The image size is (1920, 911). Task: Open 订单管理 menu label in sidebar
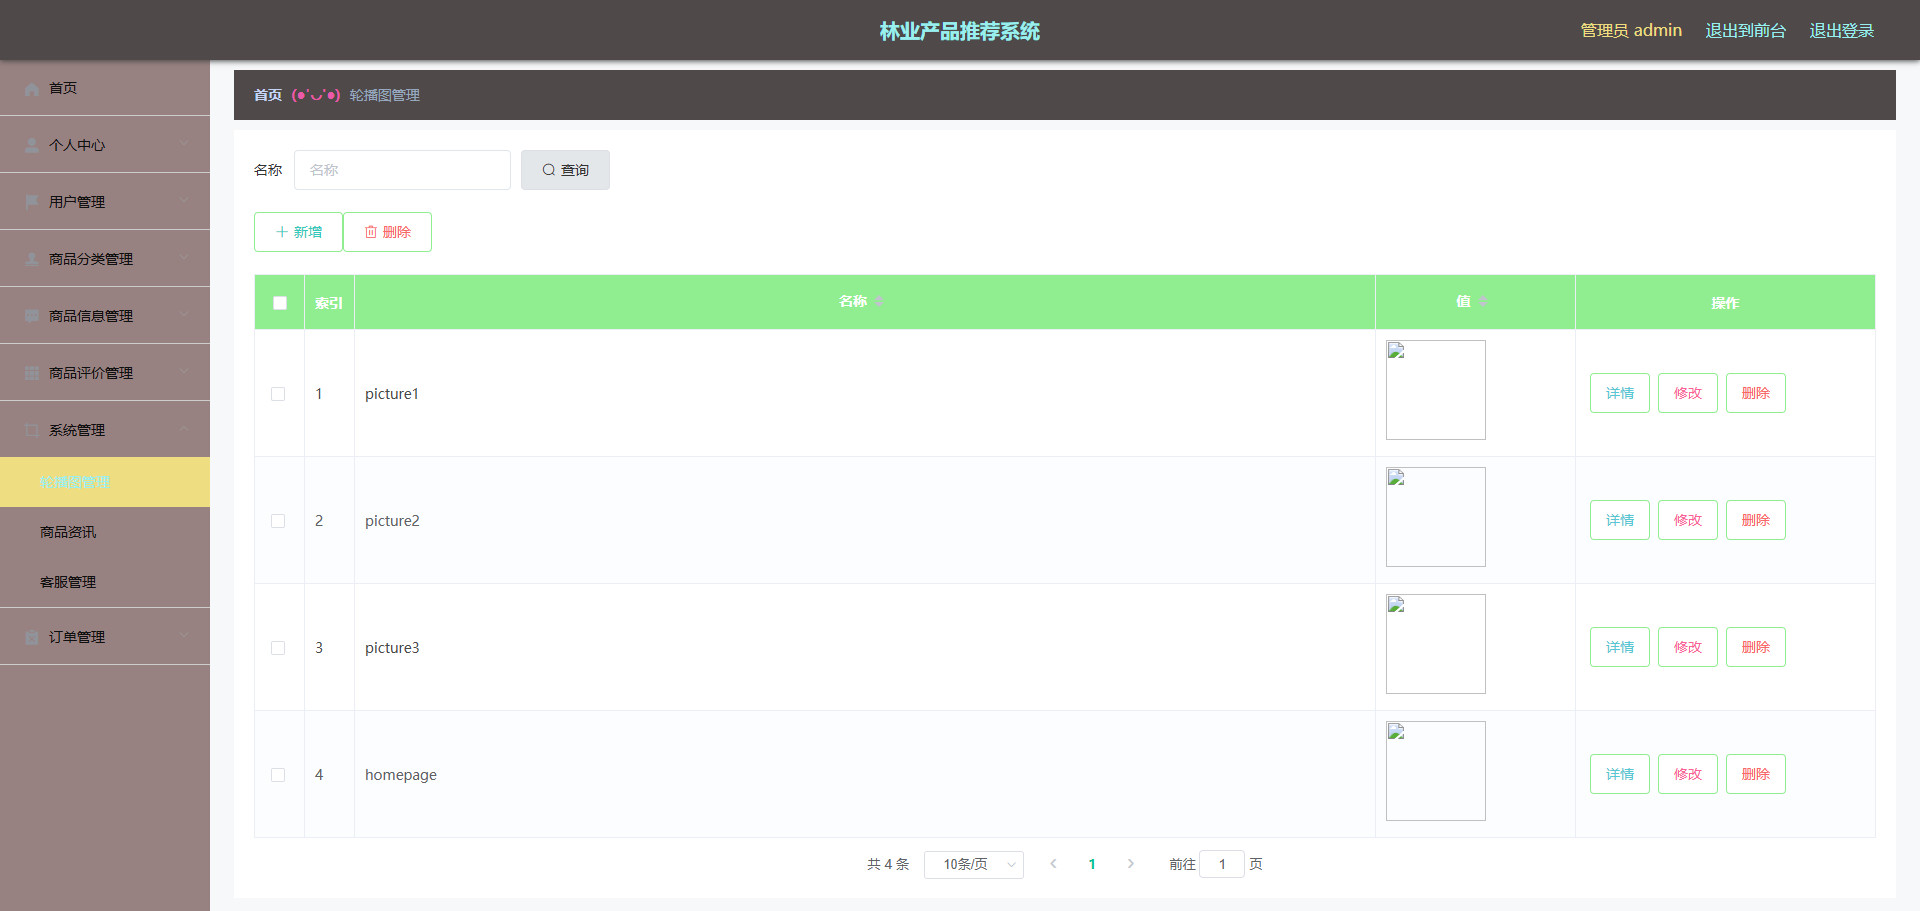(x=77, y=637)
